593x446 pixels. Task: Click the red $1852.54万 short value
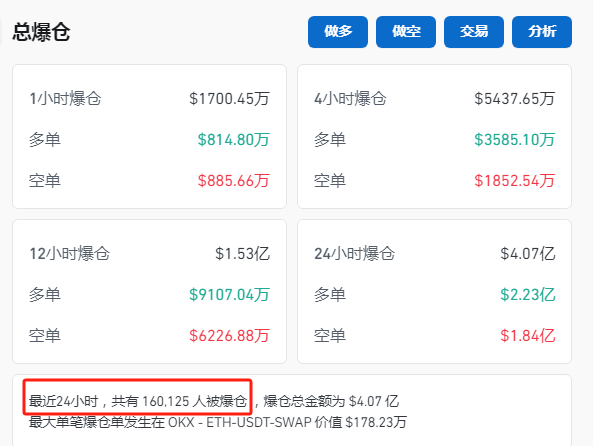point(514,180)
